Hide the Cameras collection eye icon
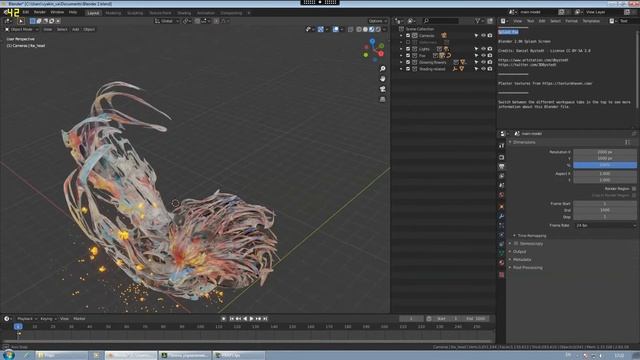This screenshot has height=360, width=640. pos(483,36)
